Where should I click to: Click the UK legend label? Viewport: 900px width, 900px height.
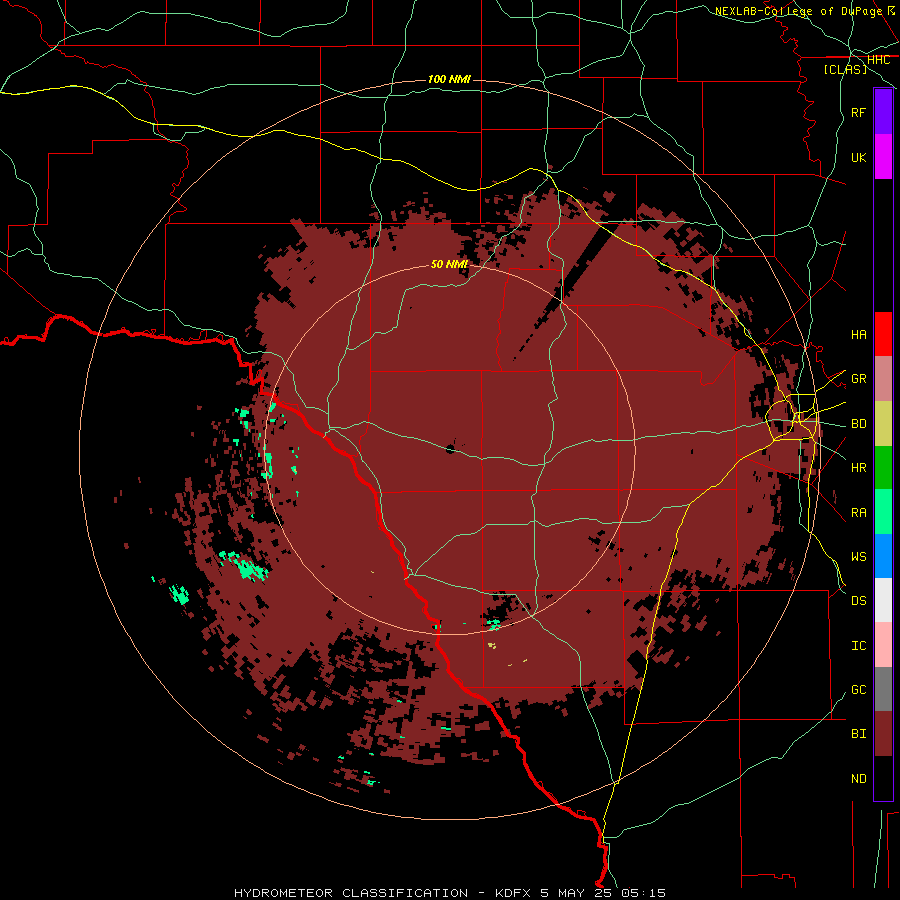pos(859,157)
